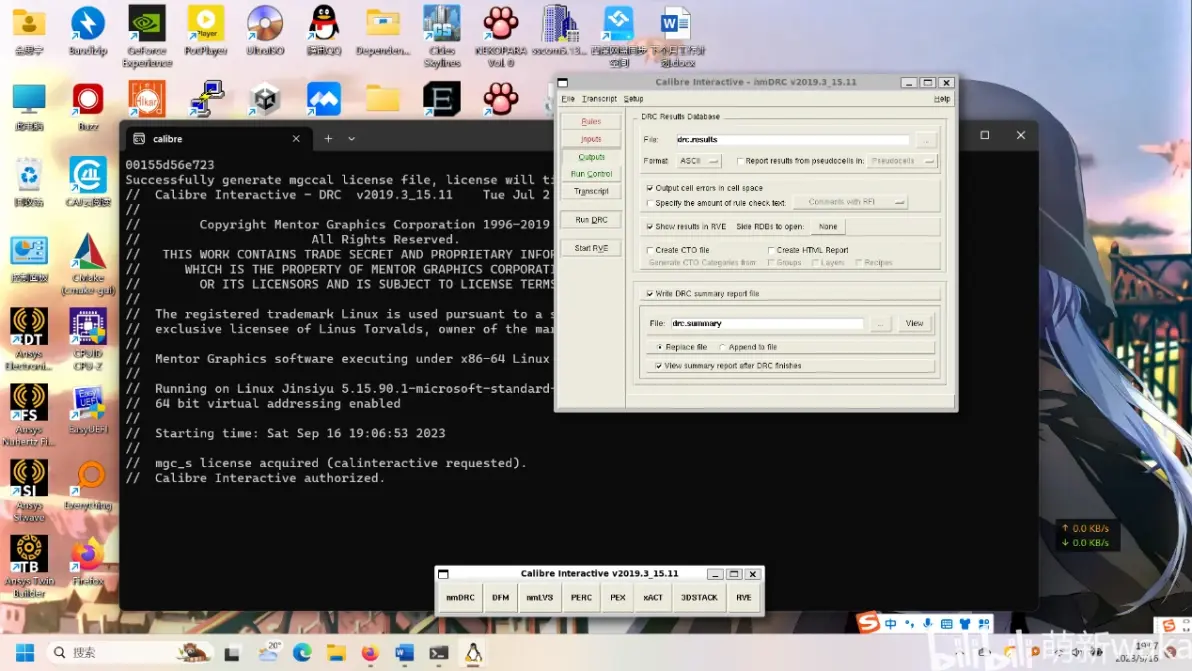1192x671 pixels.
Task: Browse for the drc.summary file
Action: tap(880, 324)
